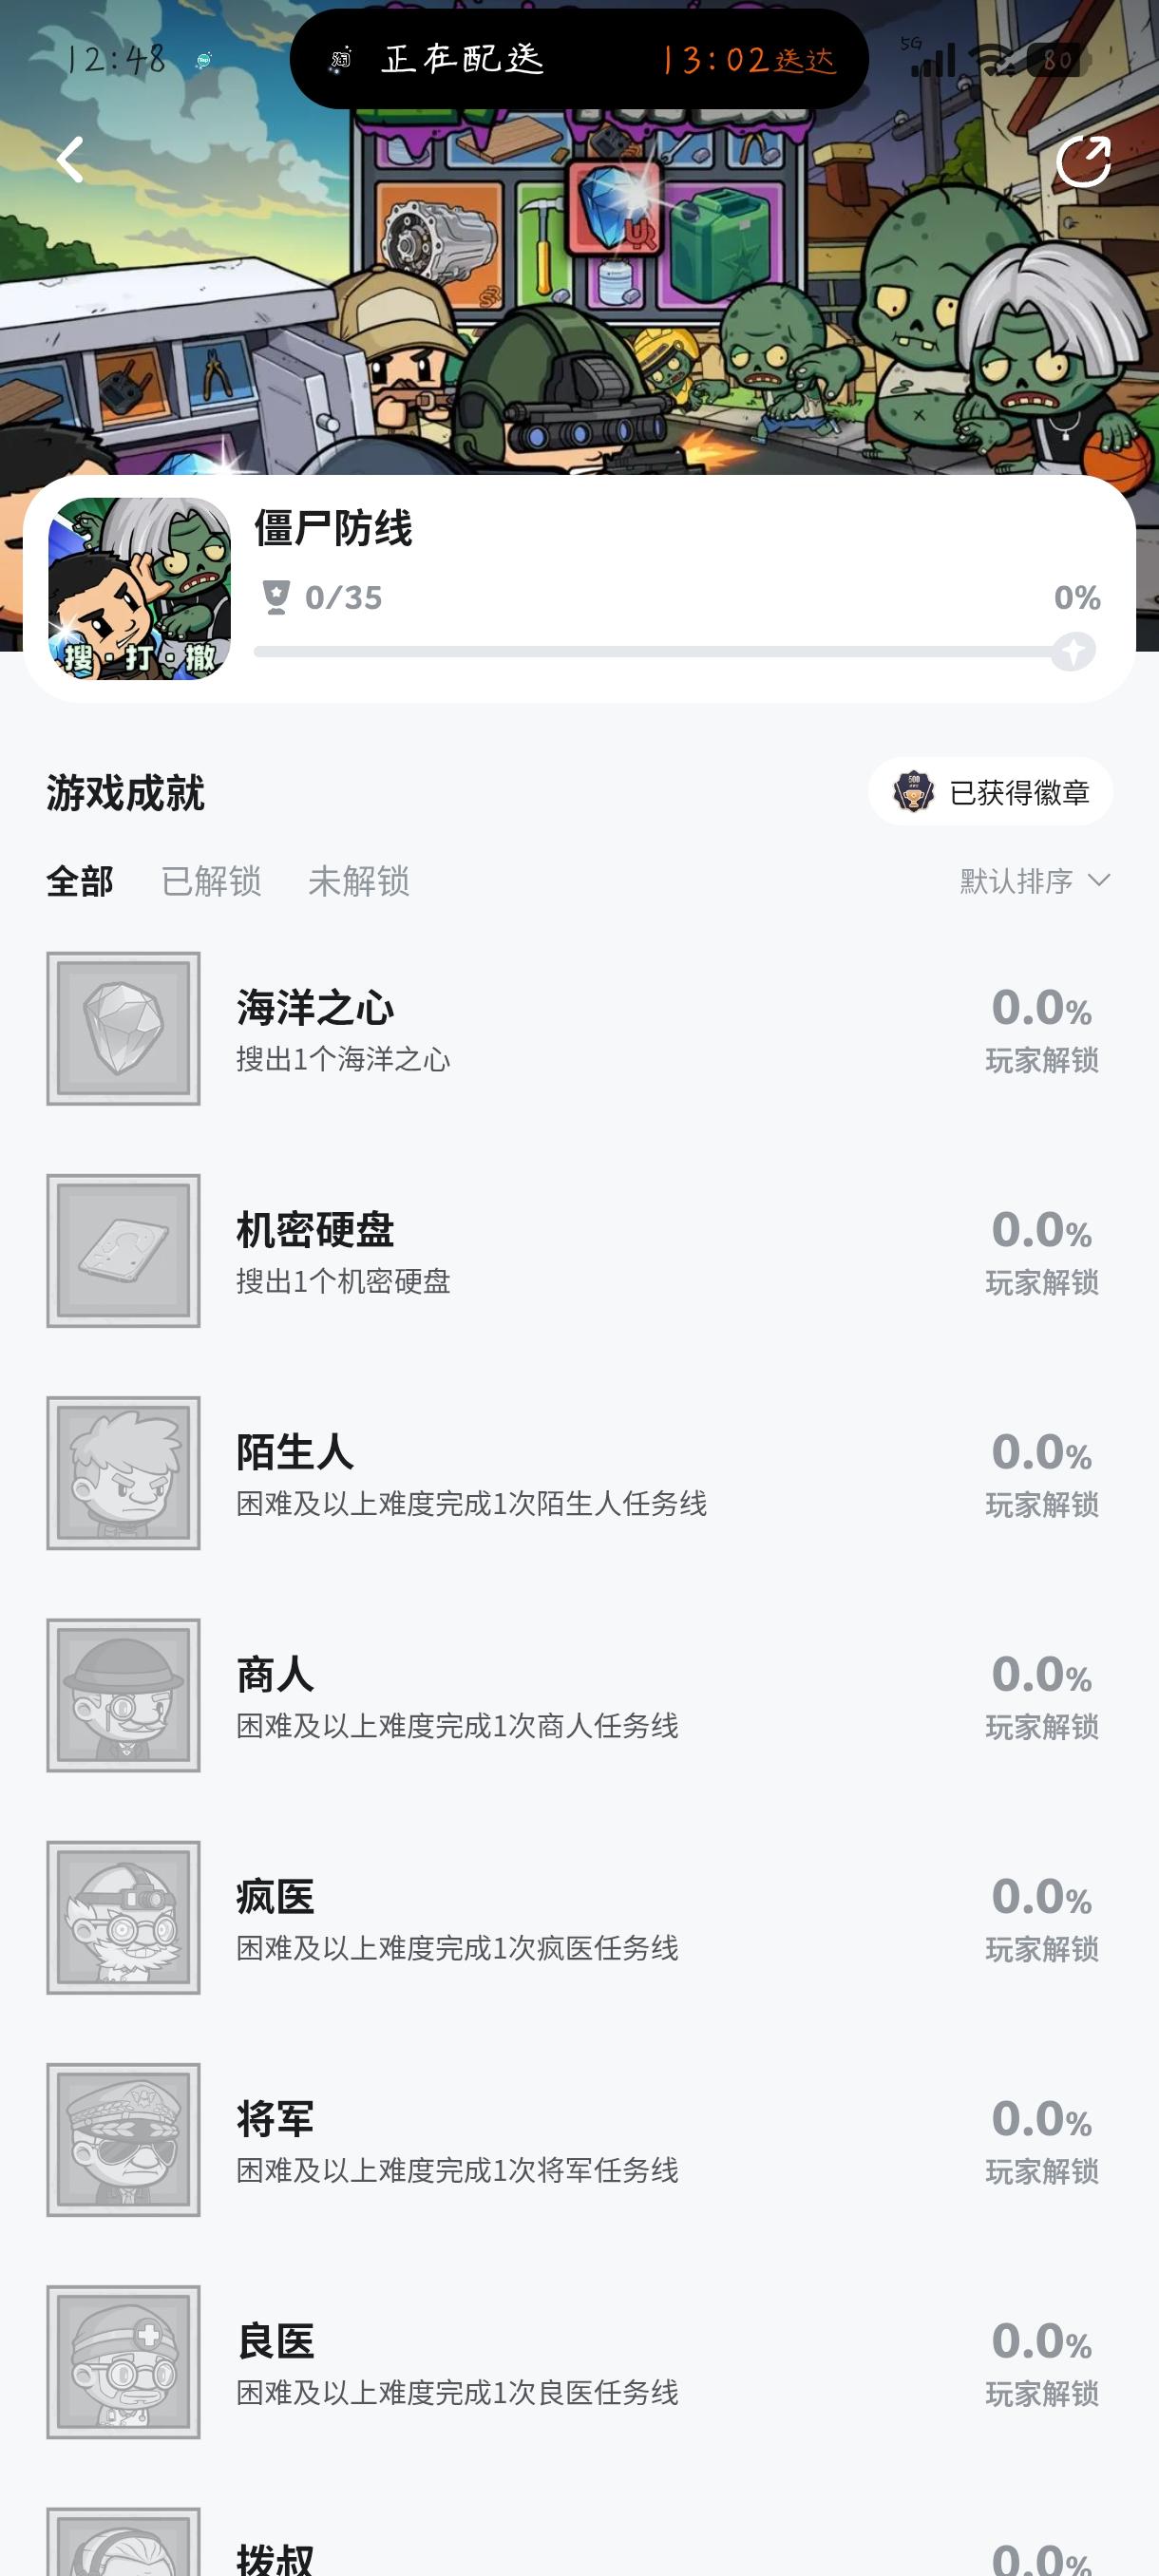Switch to the 未解锁 tab
Viewport: 1159px width, 2576px height.
pos(358,881)
